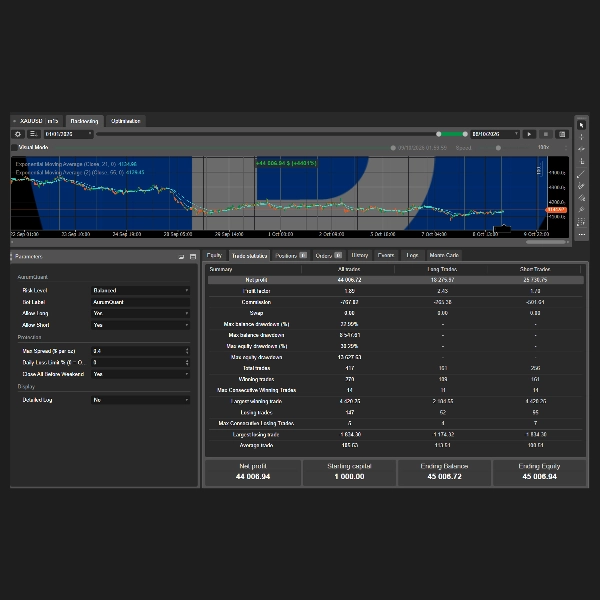Screen dimensions: 600x600
Task: Open the Allow Long dropdown
Action: 140,313
